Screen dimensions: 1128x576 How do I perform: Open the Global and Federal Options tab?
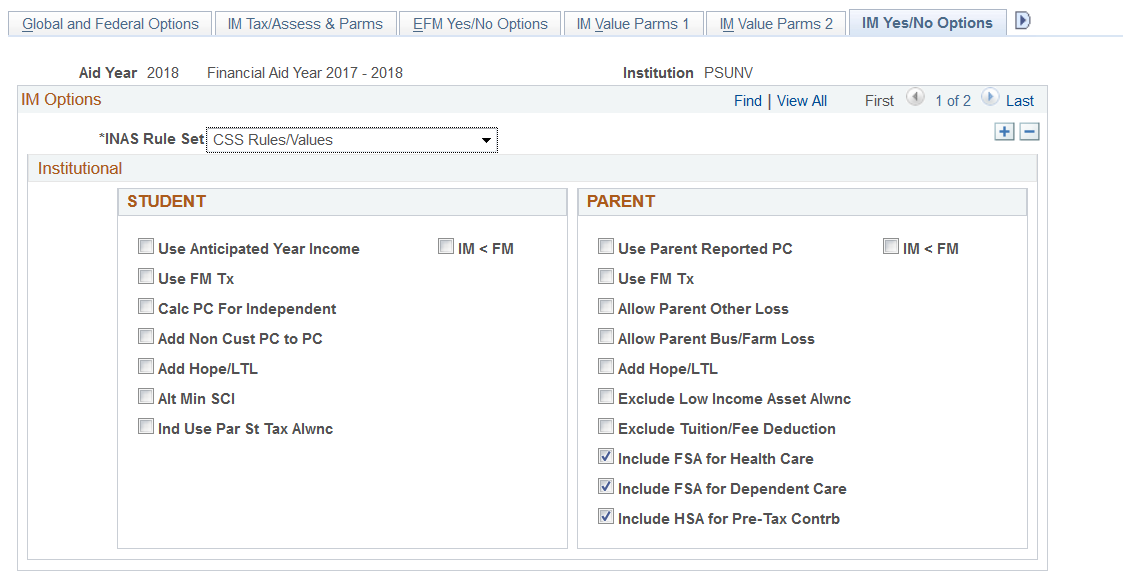tap(109, 23)
